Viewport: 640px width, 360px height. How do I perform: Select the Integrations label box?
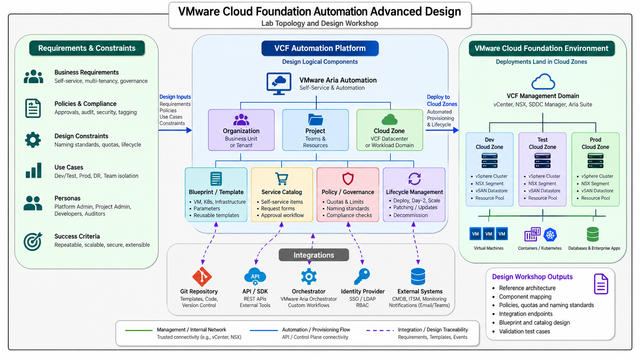[x=314, y=255]
